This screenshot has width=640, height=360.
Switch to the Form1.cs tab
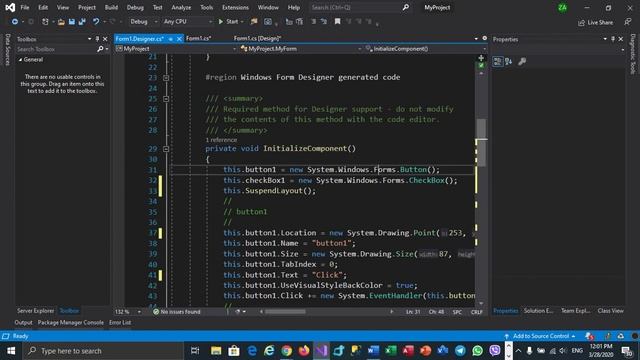(199, 38)
